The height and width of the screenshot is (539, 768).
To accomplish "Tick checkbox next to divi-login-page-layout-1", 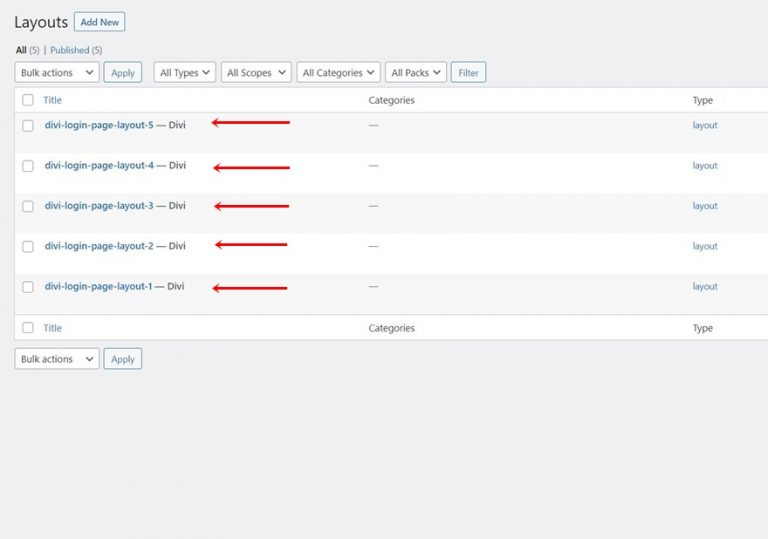I will point(28,287).
